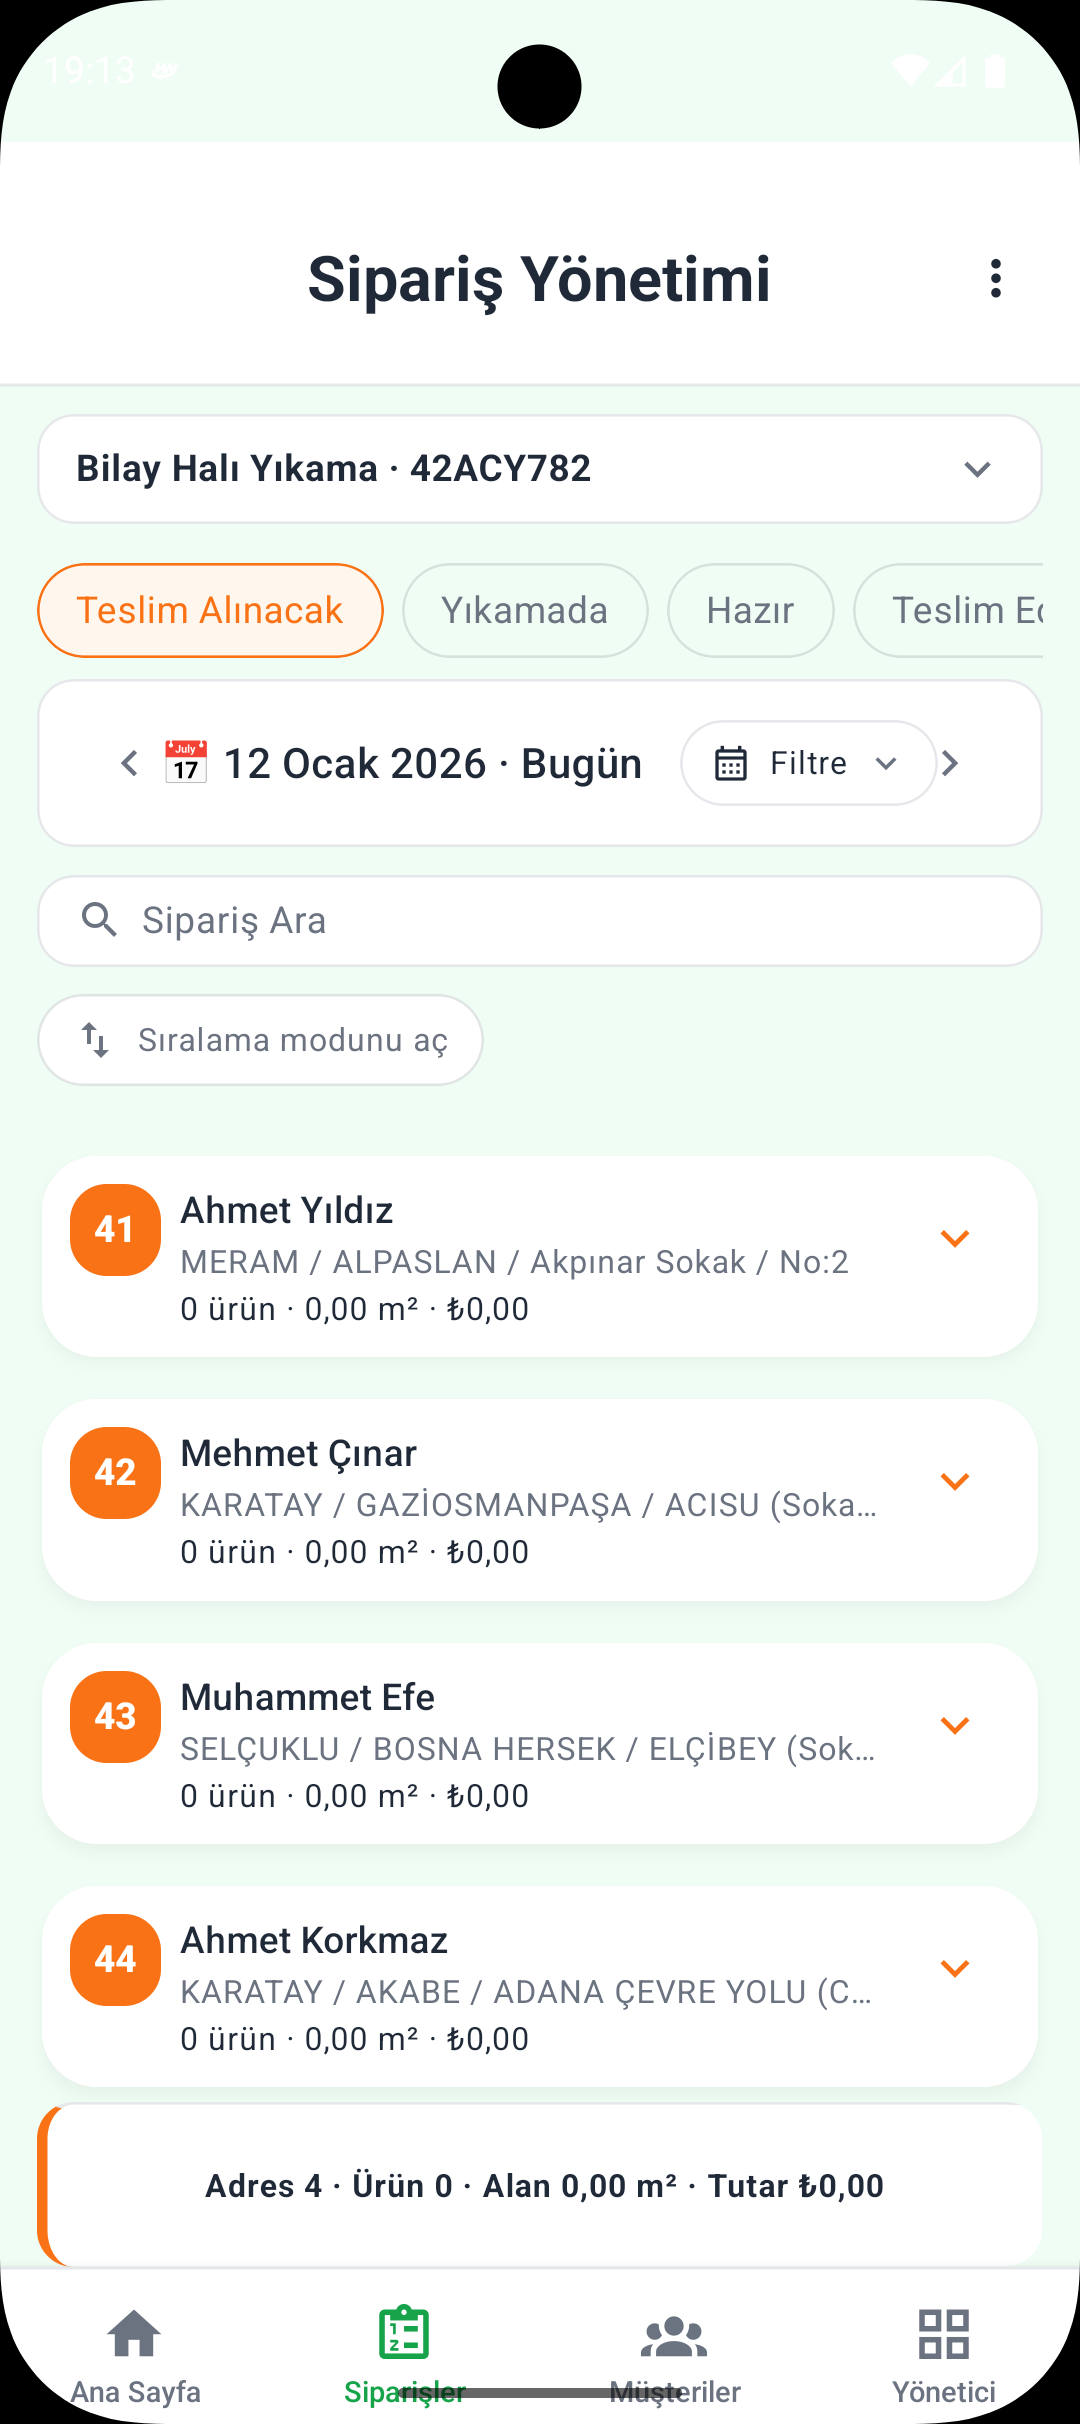Screen dimensions: 1080x2424
Task: Expand Ahmet Yıldız order card
Action: [x=955, y=1239]
